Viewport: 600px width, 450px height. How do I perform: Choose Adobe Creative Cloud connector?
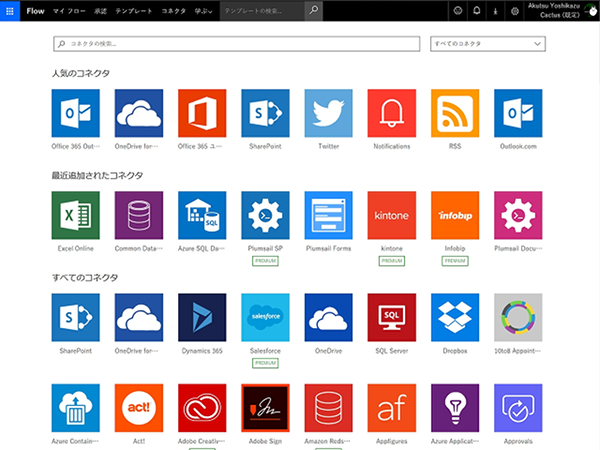[202, 408]
